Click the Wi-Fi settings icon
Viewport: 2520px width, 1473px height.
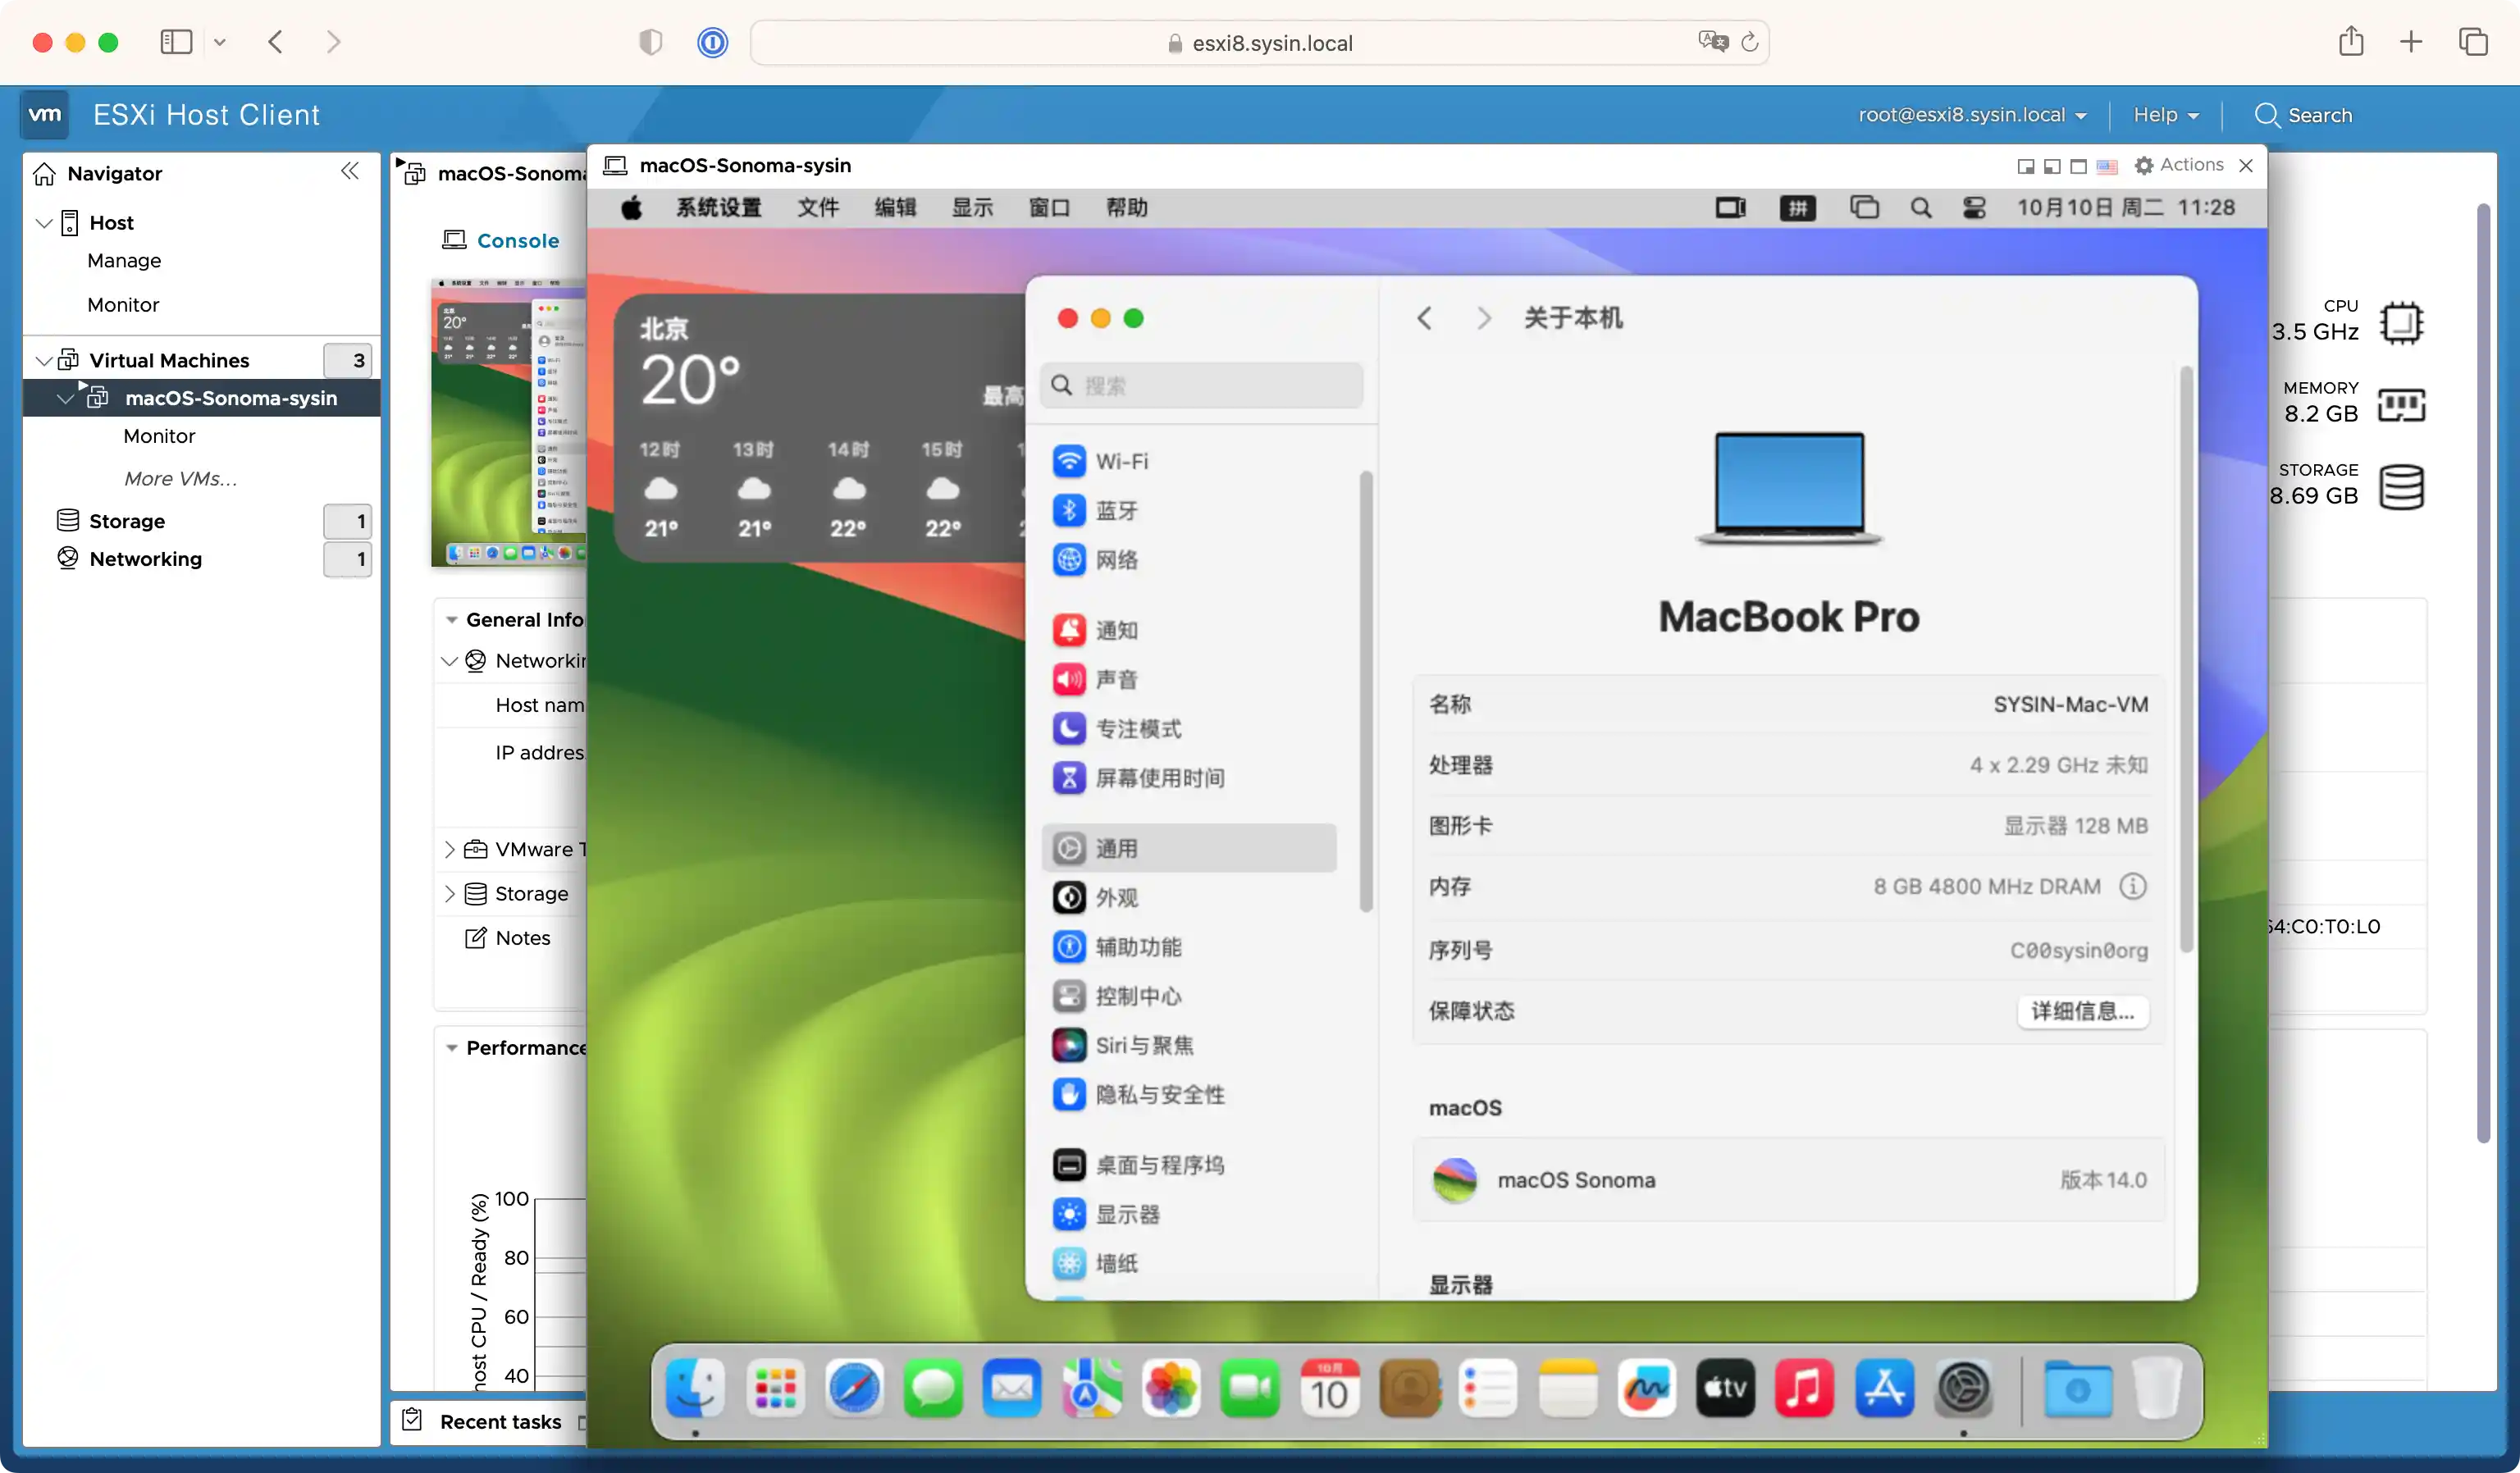1066,459
